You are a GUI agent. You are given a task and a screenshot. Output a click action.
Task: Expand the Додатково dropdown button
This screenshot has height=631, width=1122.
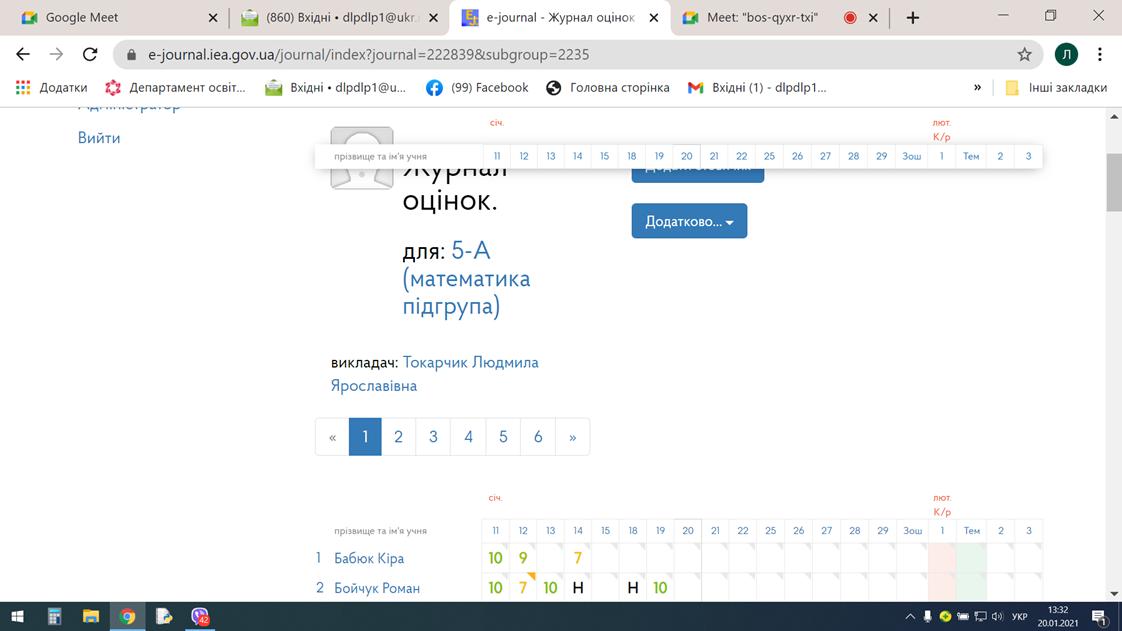coord(689,221)
